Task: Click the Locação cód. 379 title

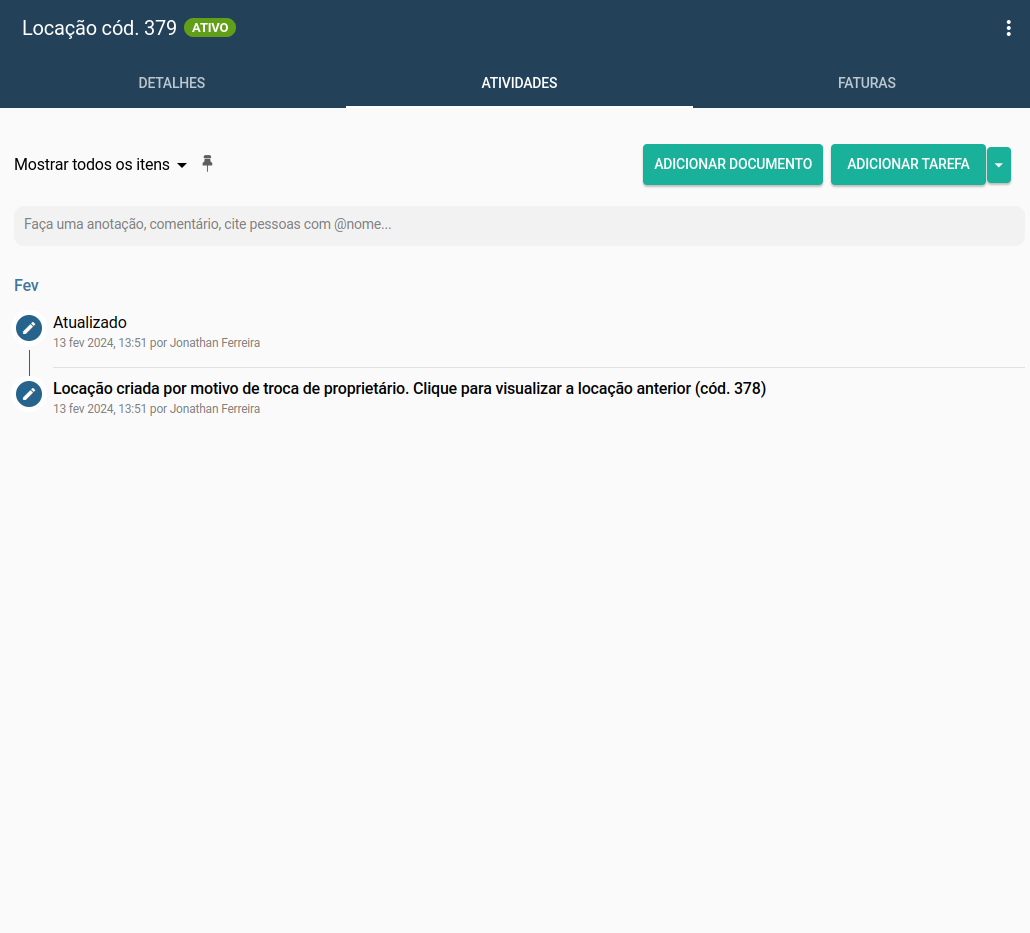Action: [99, 28]
